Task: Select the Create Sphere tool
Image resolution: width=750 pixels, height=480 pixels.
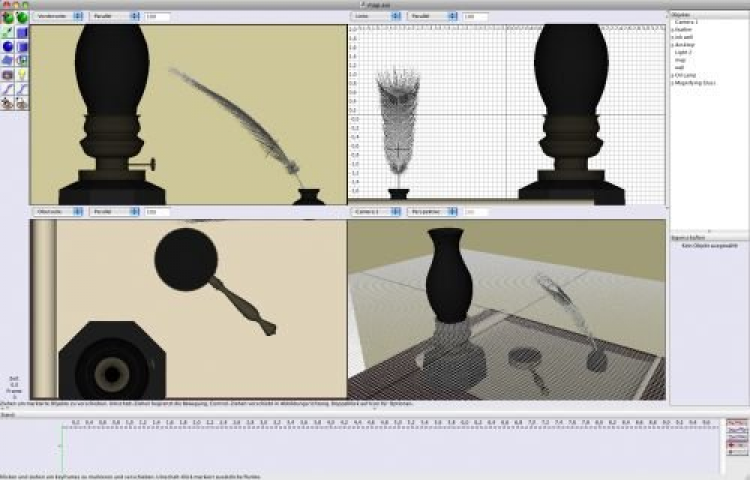Action: point(8,46)
